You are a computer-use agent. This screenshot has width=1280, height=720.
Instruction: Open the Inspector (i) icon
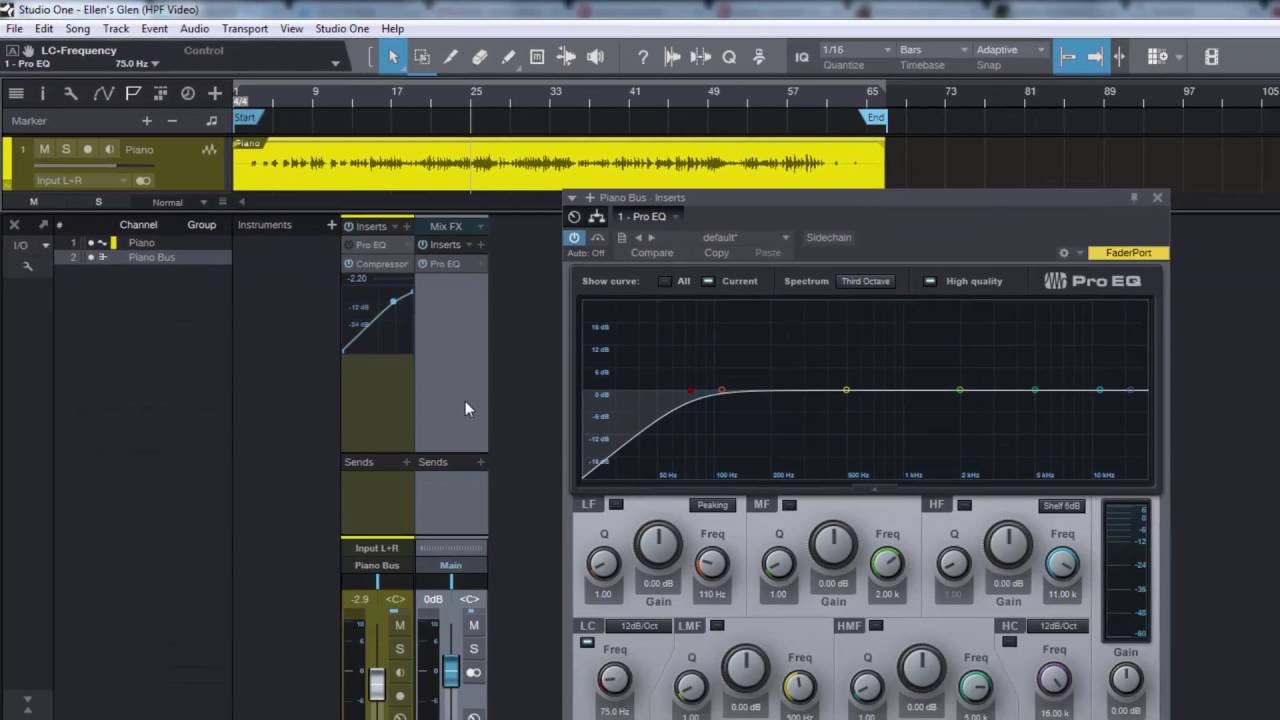pos(42,93)
